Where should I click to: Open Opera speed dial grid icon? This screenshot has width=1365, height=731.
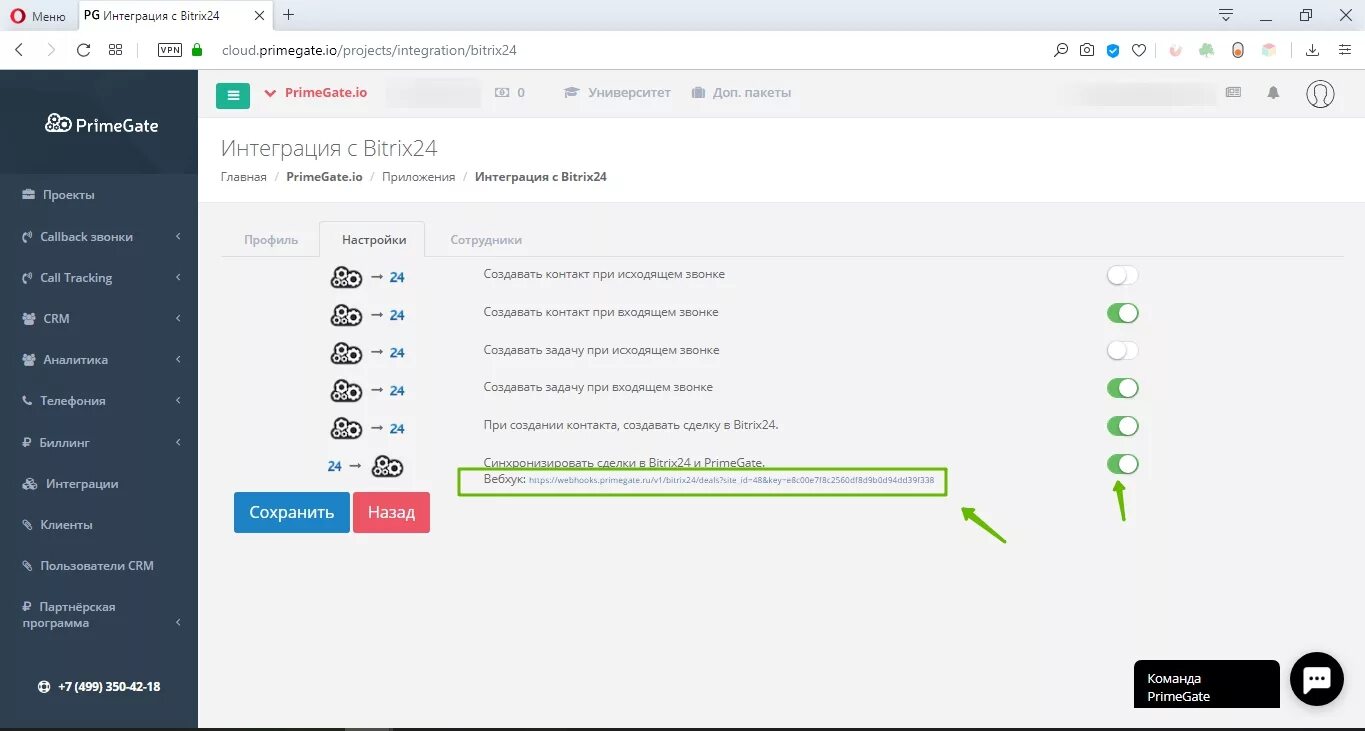tap(116, 49)
